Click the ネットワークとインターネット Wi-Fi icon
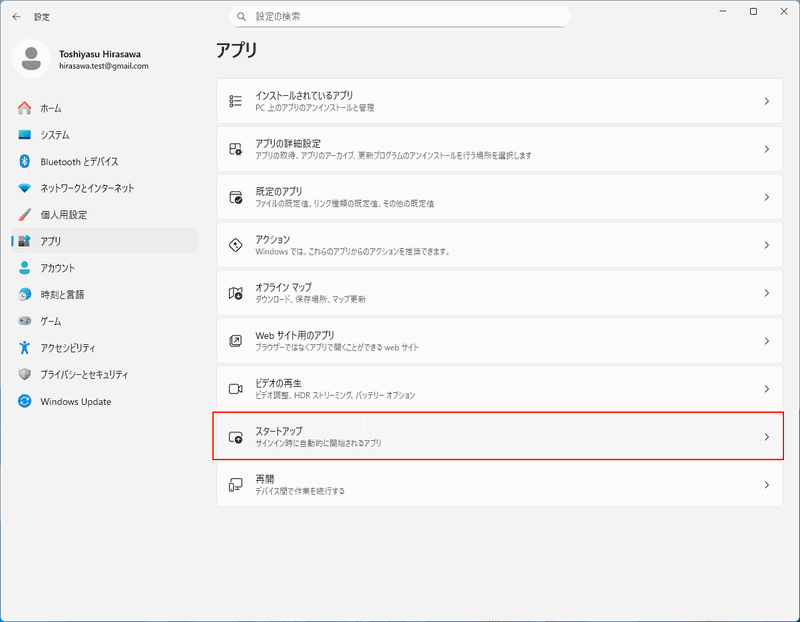 coord(25,188)
